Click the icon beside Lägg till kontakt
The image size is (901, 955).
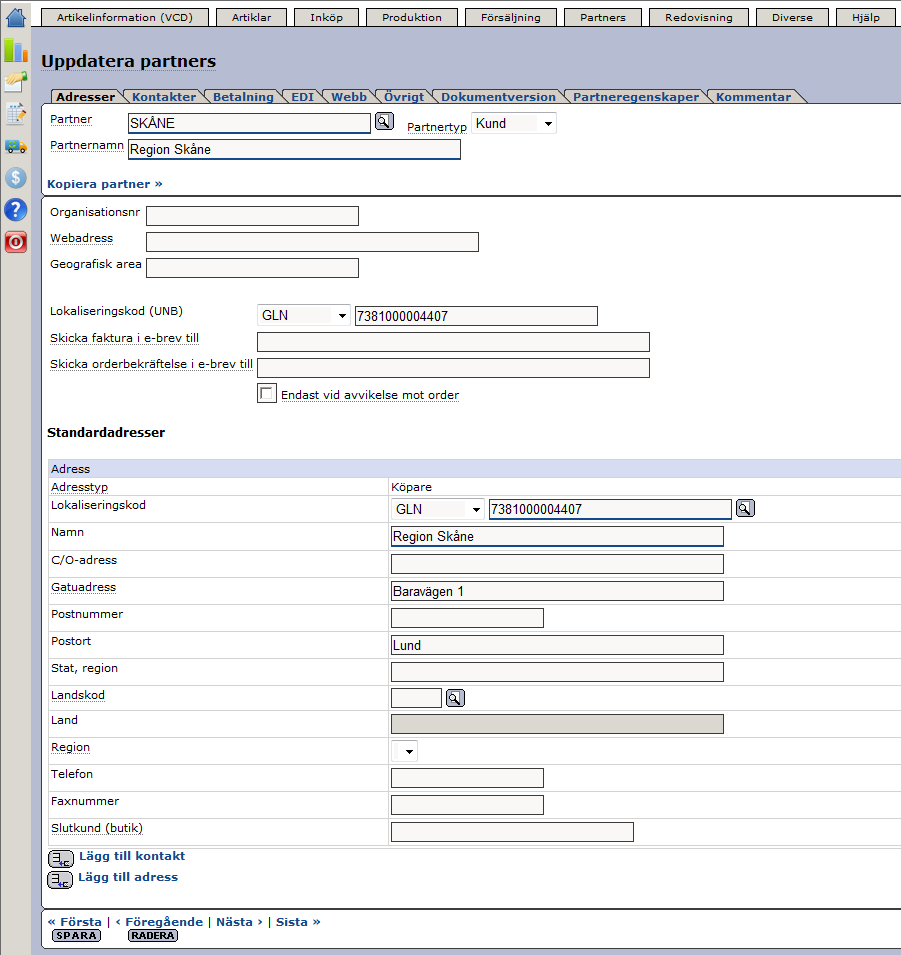(60, 859)
